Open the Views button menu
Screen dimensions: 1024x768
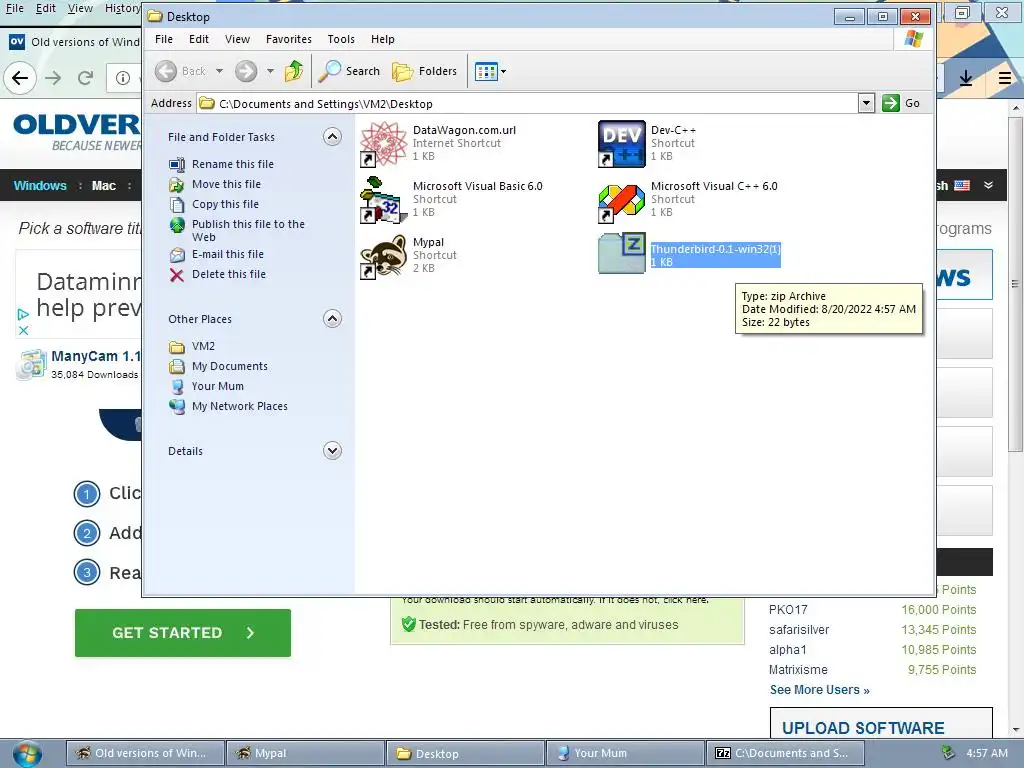point(490,71)
